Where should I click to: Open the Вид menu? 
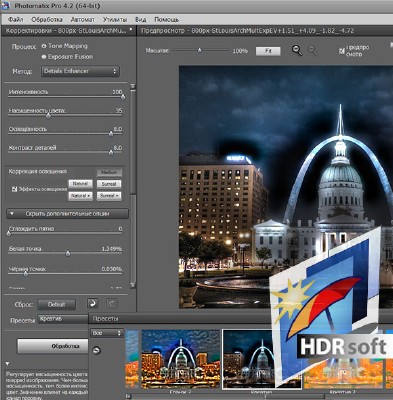[141, 20]
